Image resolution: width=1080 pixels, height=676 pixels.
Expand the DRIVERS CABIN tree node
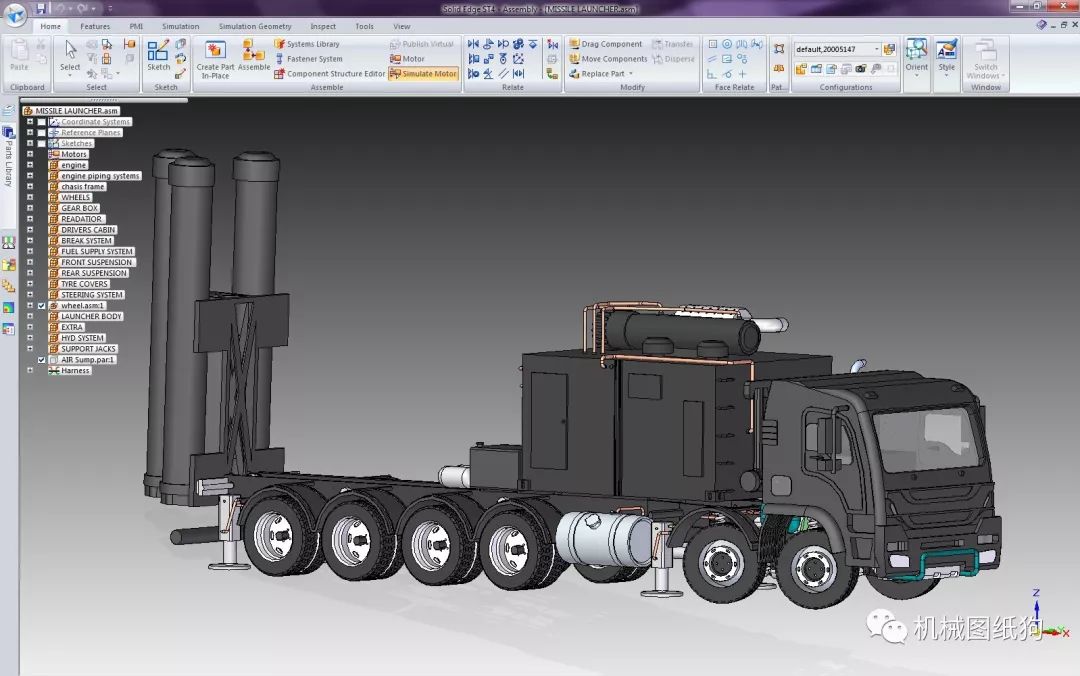click(x=30, y=229)
